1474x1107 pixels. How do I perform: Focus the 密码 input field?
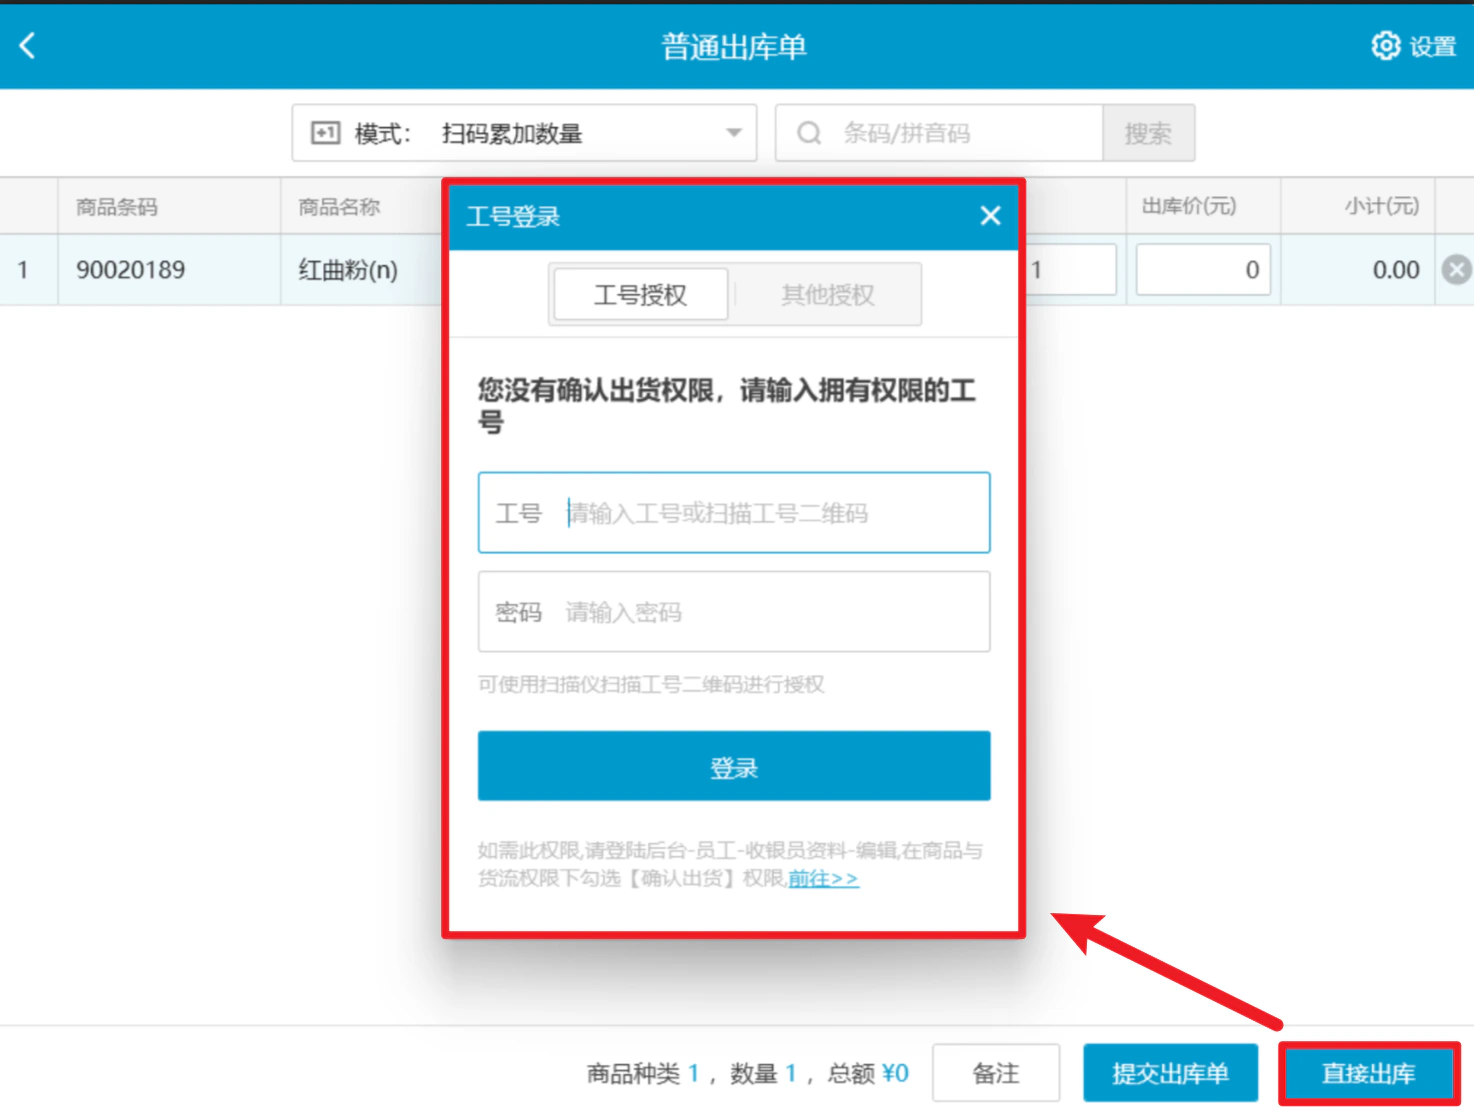(x=734, y=612)
